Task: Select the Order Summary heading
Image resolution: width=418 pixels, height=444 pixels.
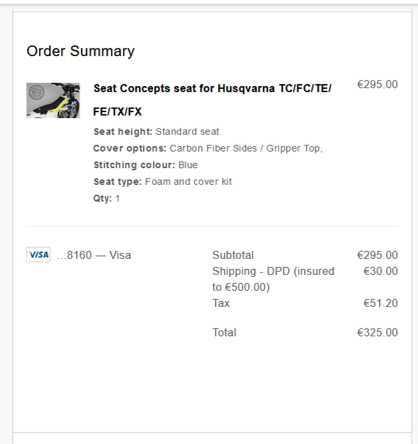Action: (81, 51)
